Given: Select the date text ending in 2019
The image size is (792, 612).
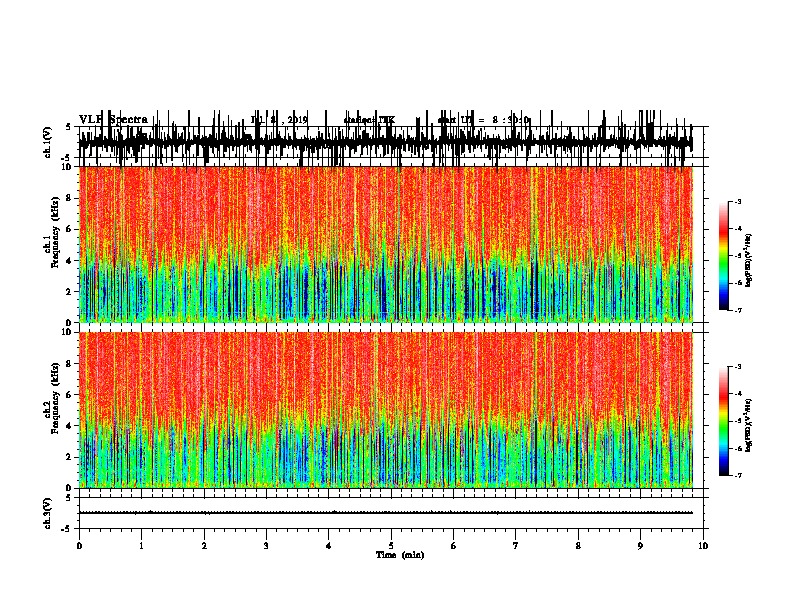Looking at the screenshot, I should click(279, 120).
